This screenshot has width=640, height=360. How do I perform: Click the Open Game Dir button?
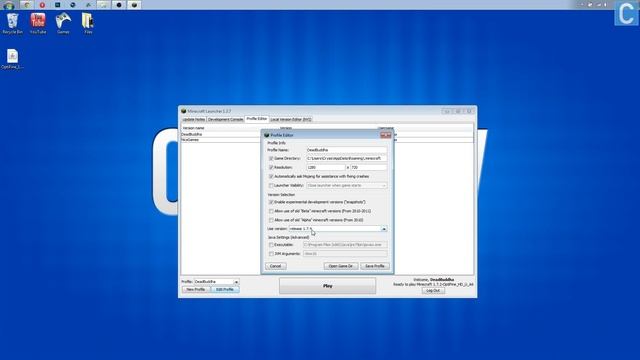point(341,266)
